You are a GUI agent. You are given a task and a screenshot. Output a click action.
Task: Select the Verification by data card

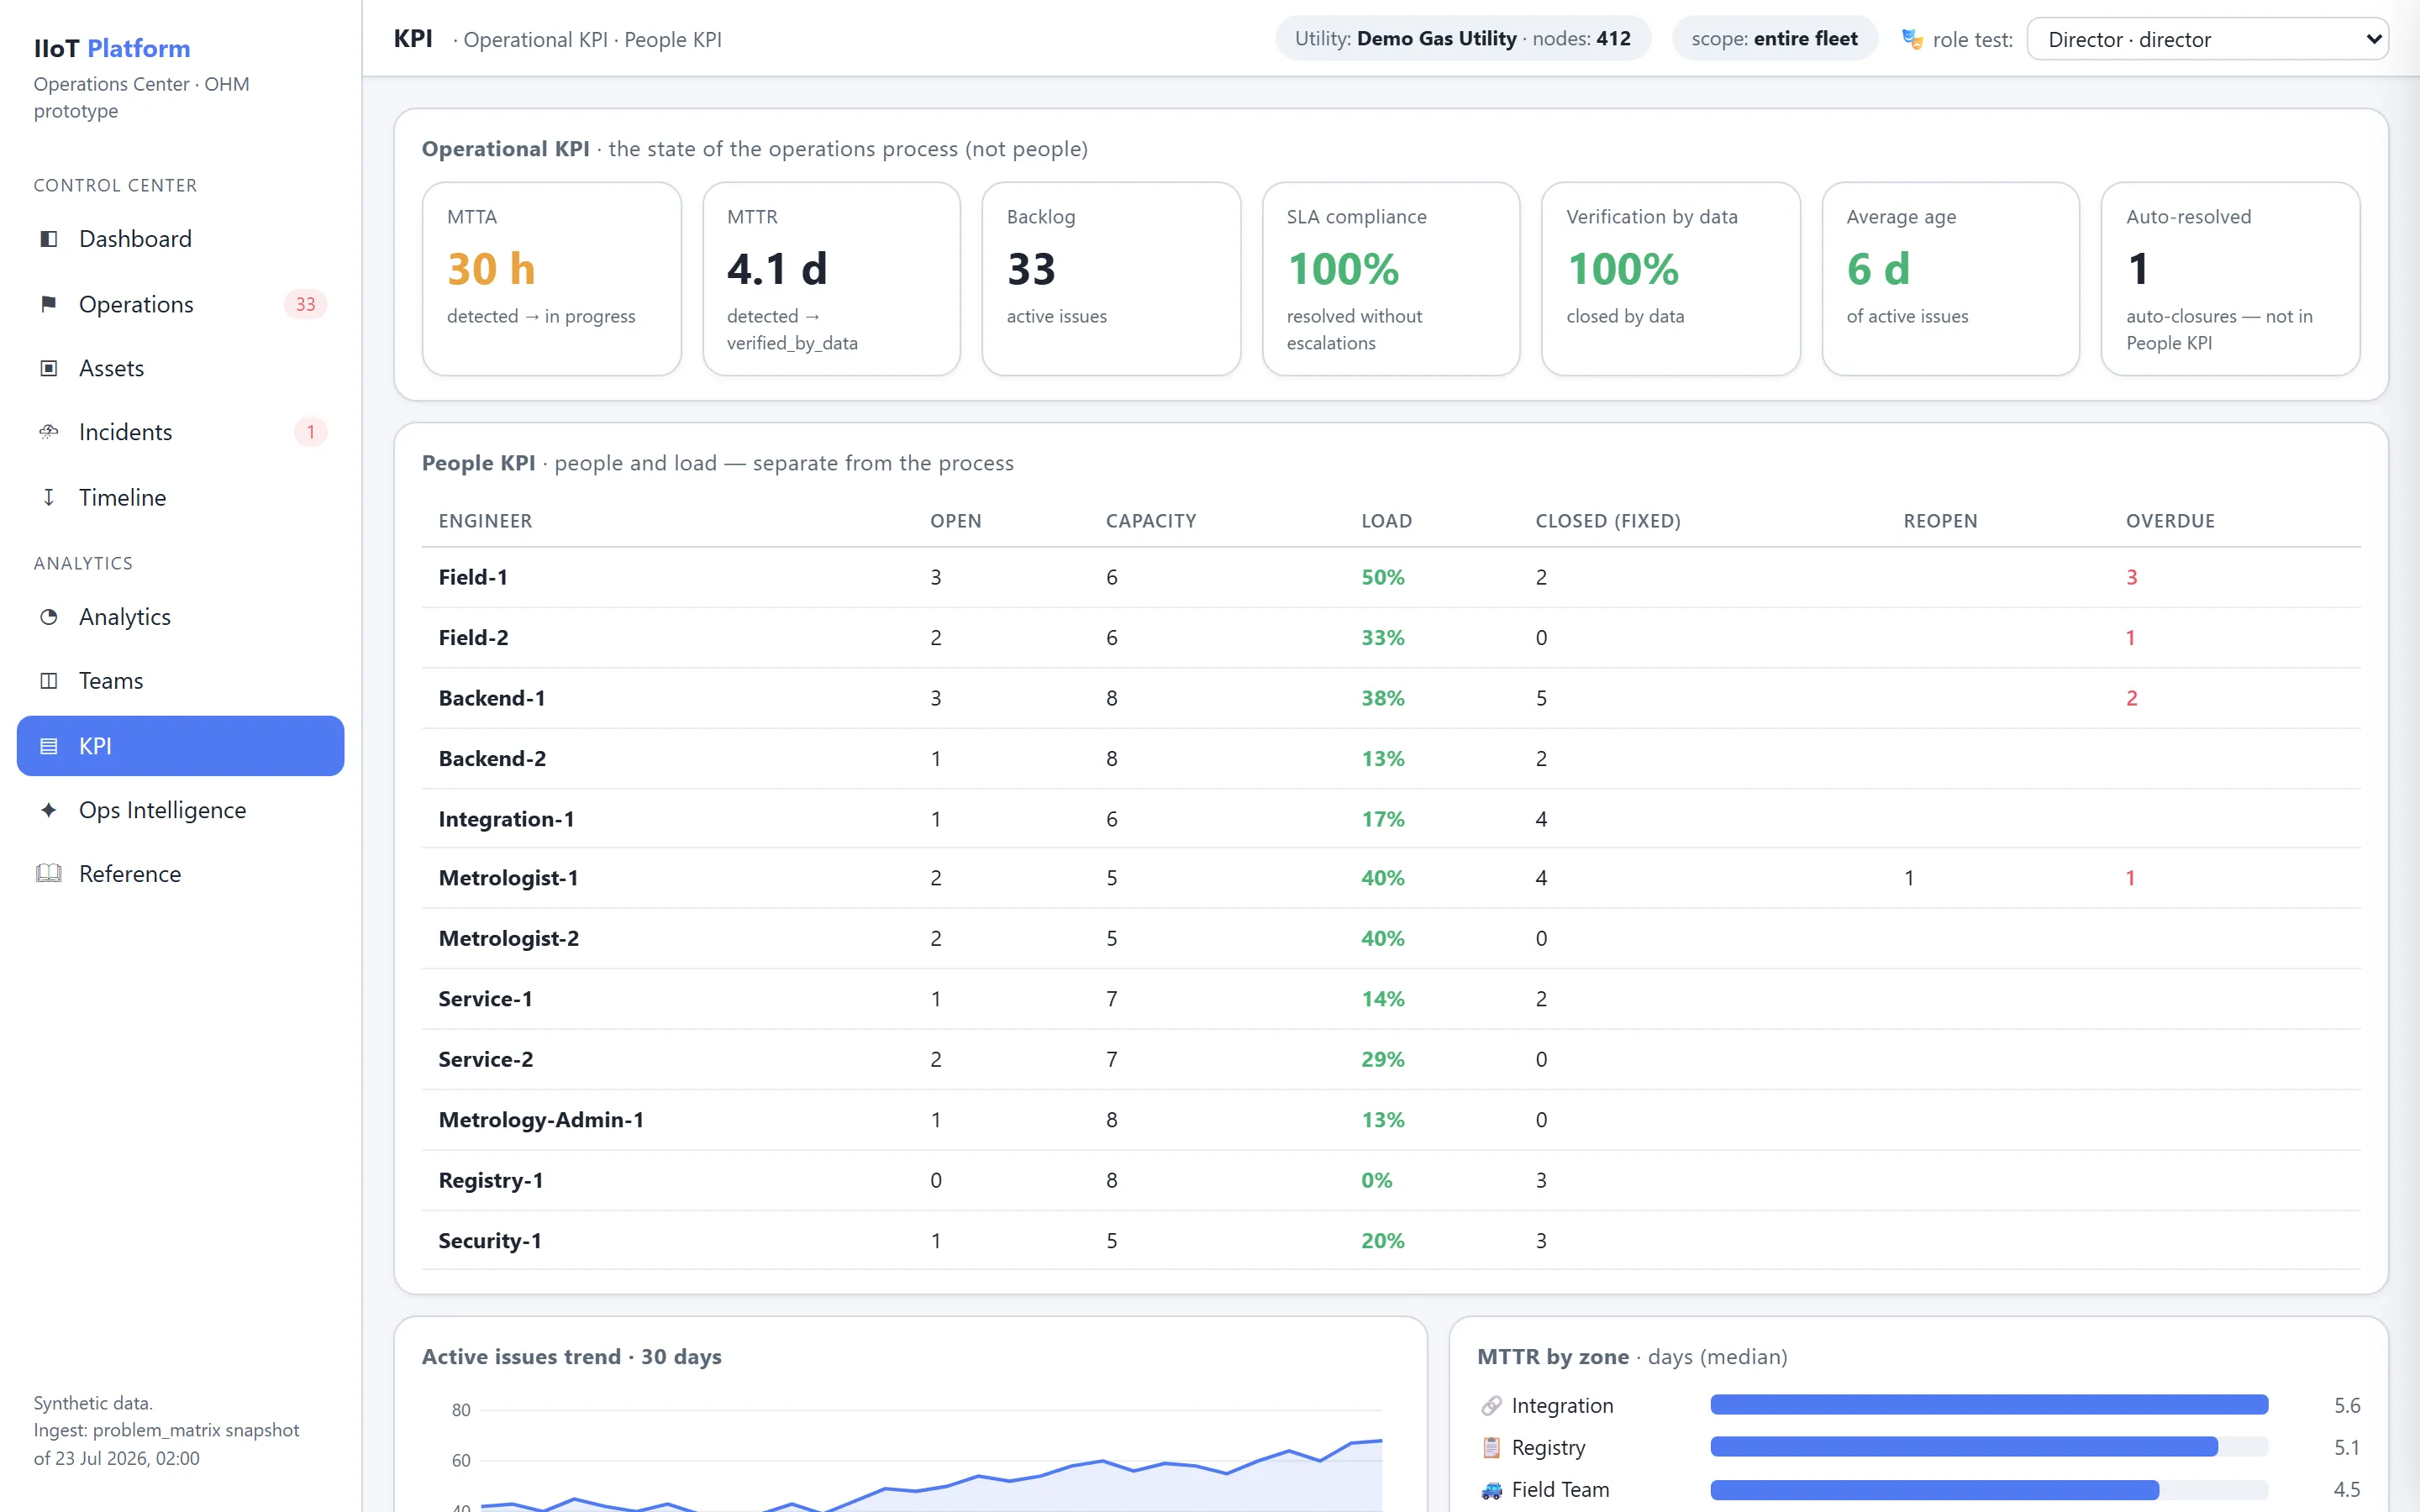pos(1671,279)
